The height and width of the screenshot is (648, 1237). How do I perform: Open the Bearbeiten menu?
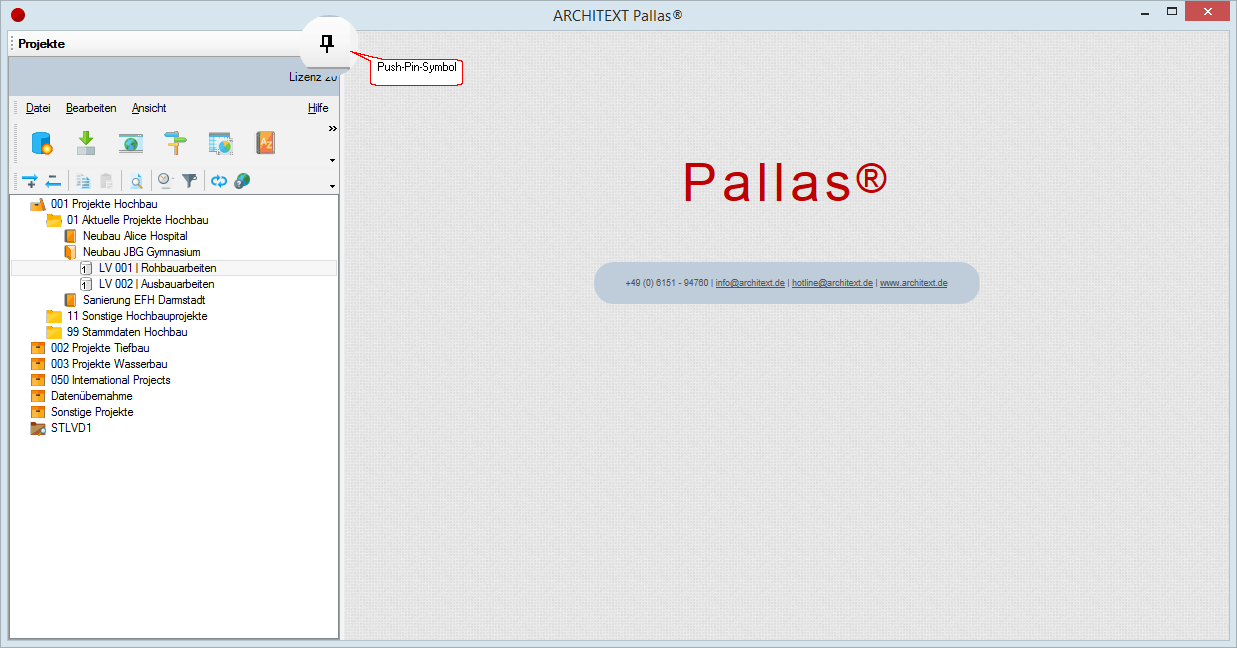tap(91, 108)
